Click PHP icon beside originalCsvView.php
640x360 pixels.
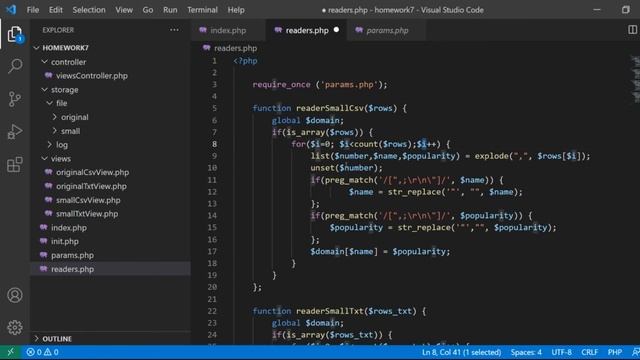49,172
